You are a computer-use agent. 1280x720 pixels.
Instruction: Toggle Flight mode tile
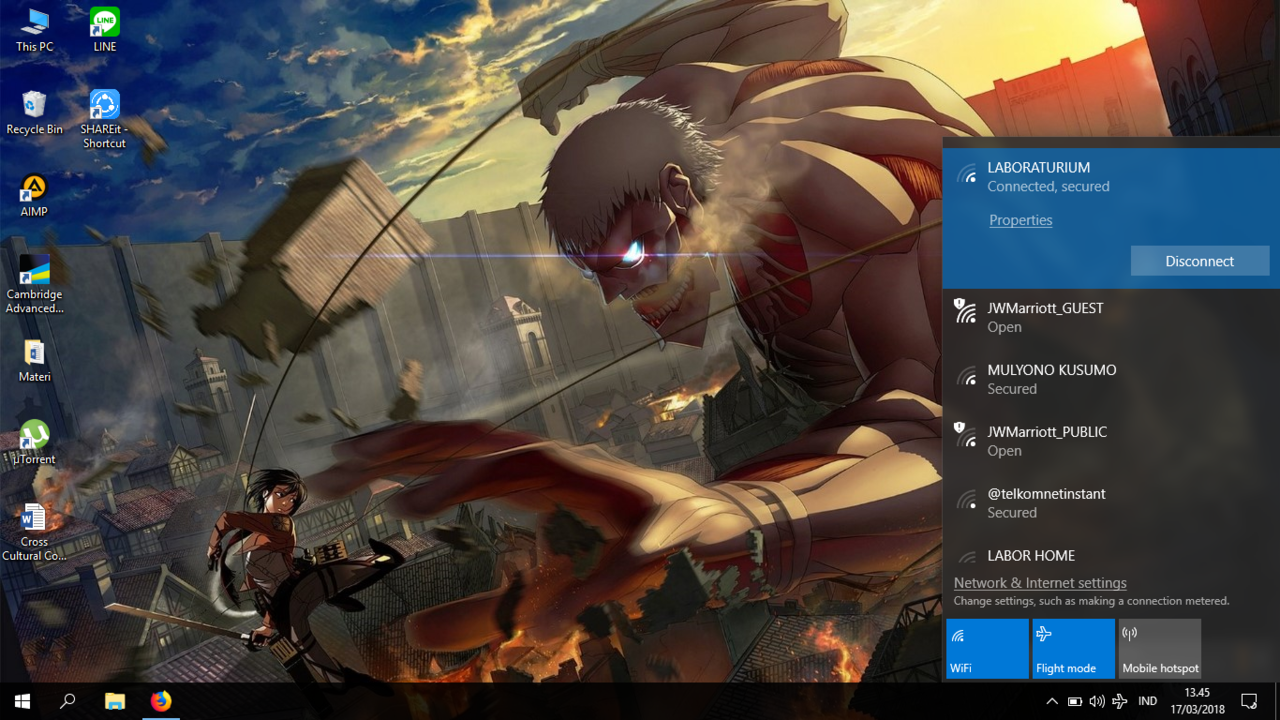[1073, 649]
